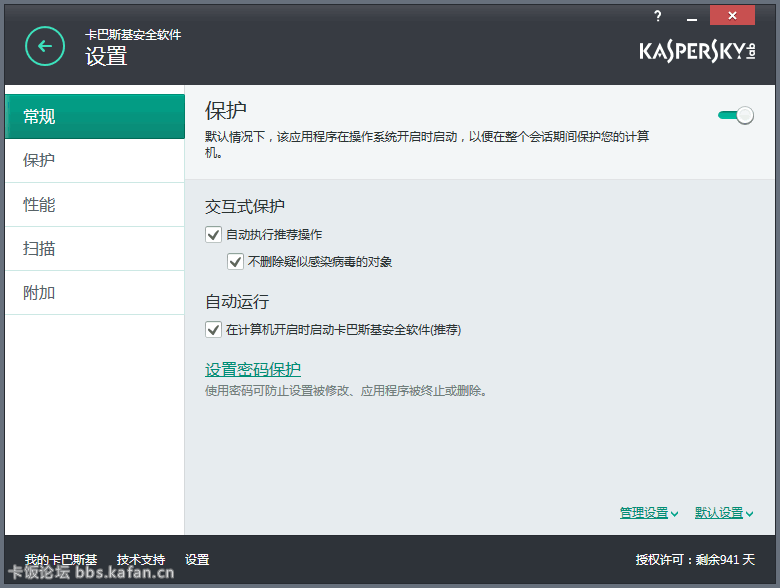Click the 使用密码可防止设置被修改 description text
Viewport: 780px width, 588px height.
coord(346,391)
